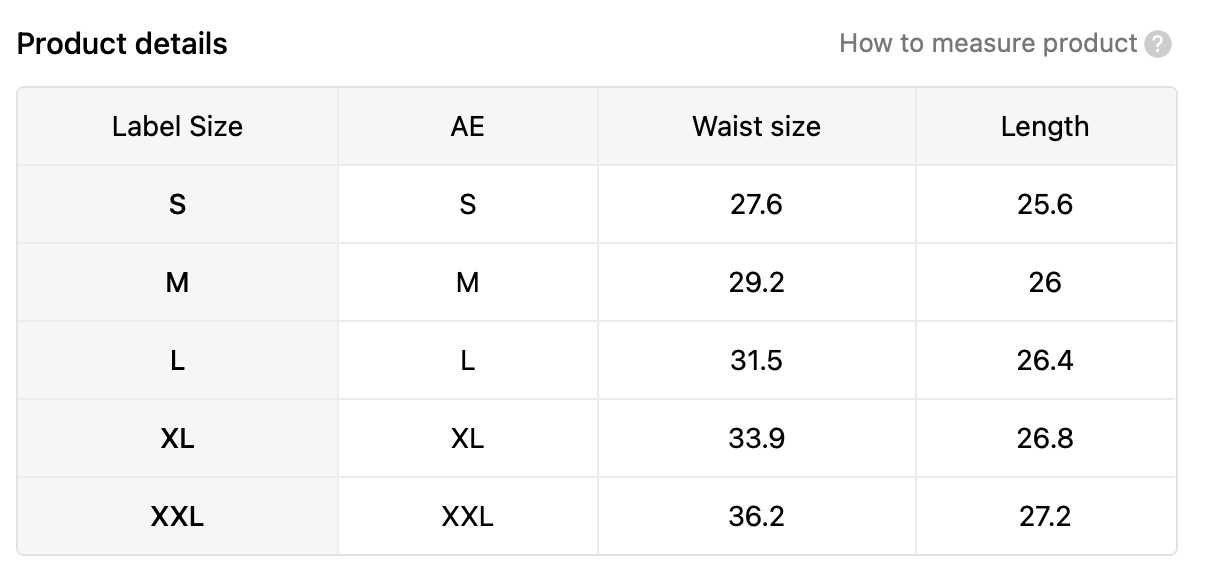Click the 26.8 length value
The image size is (1208, 582).
(x=1045, y=438)
